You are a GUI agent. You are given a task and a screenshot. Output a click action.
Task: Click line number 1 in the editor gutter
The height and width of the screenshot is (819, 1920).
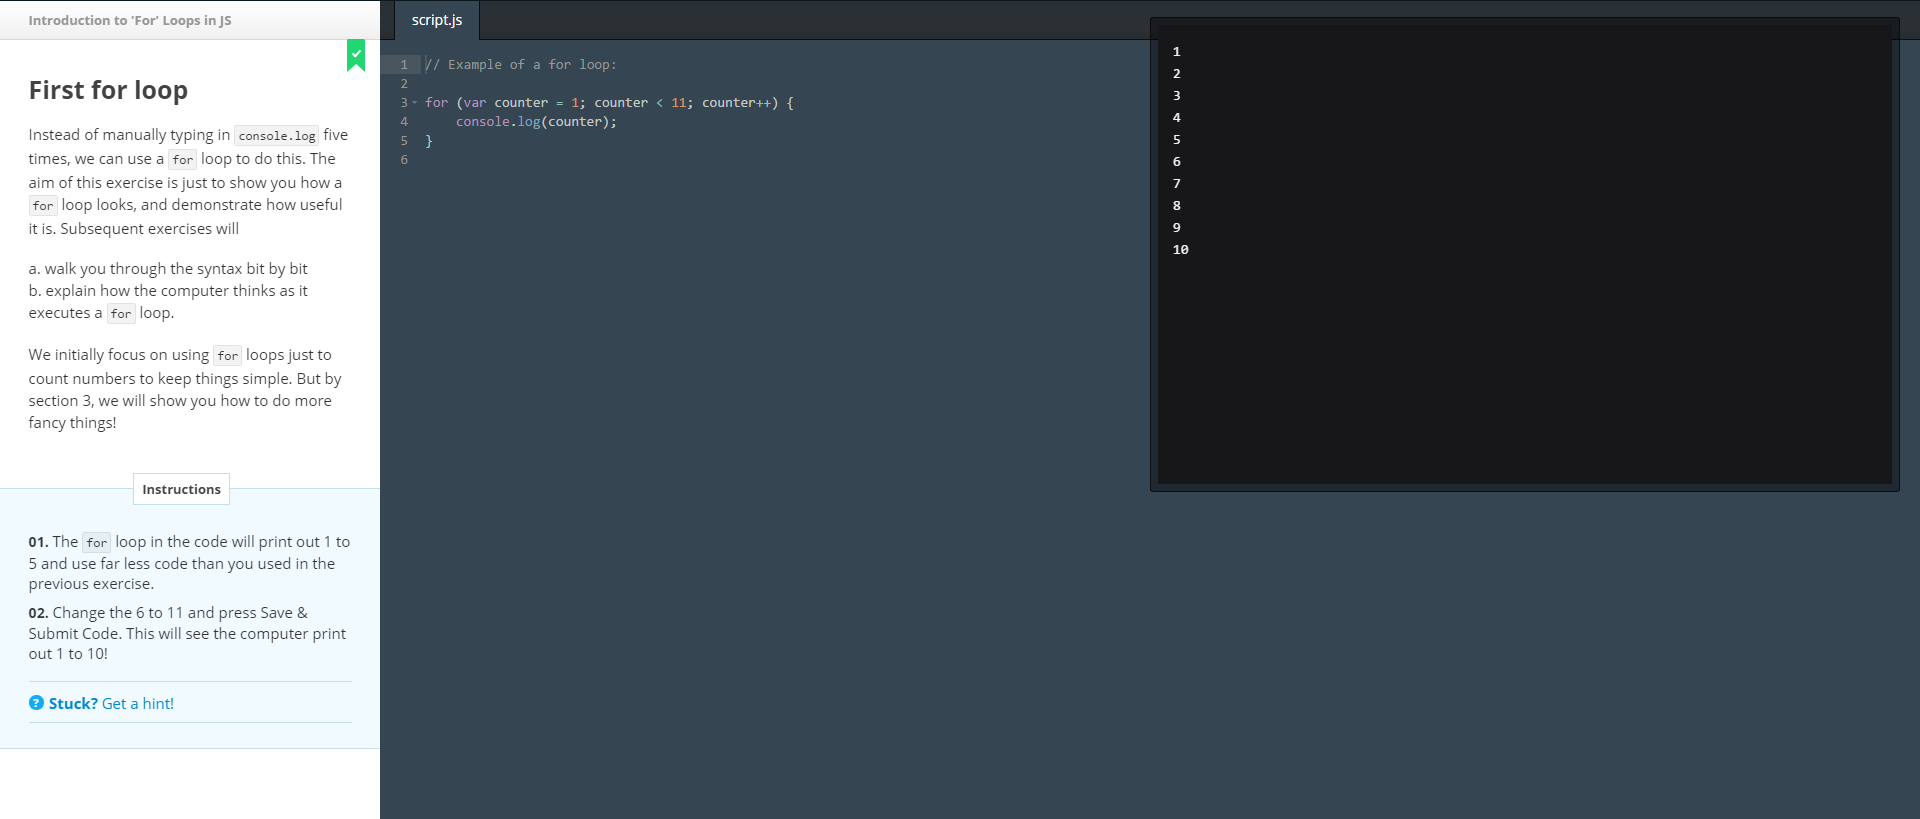point(404,64)
